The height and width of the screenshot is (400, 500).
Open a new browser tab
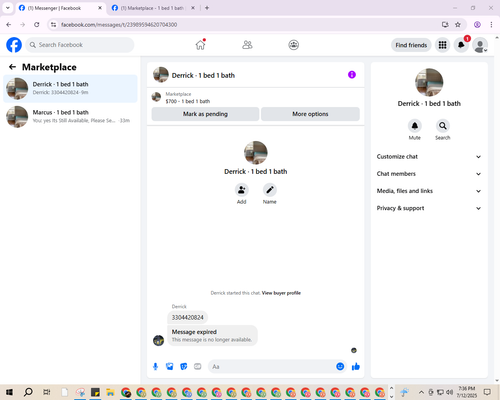tap(207, 8)
